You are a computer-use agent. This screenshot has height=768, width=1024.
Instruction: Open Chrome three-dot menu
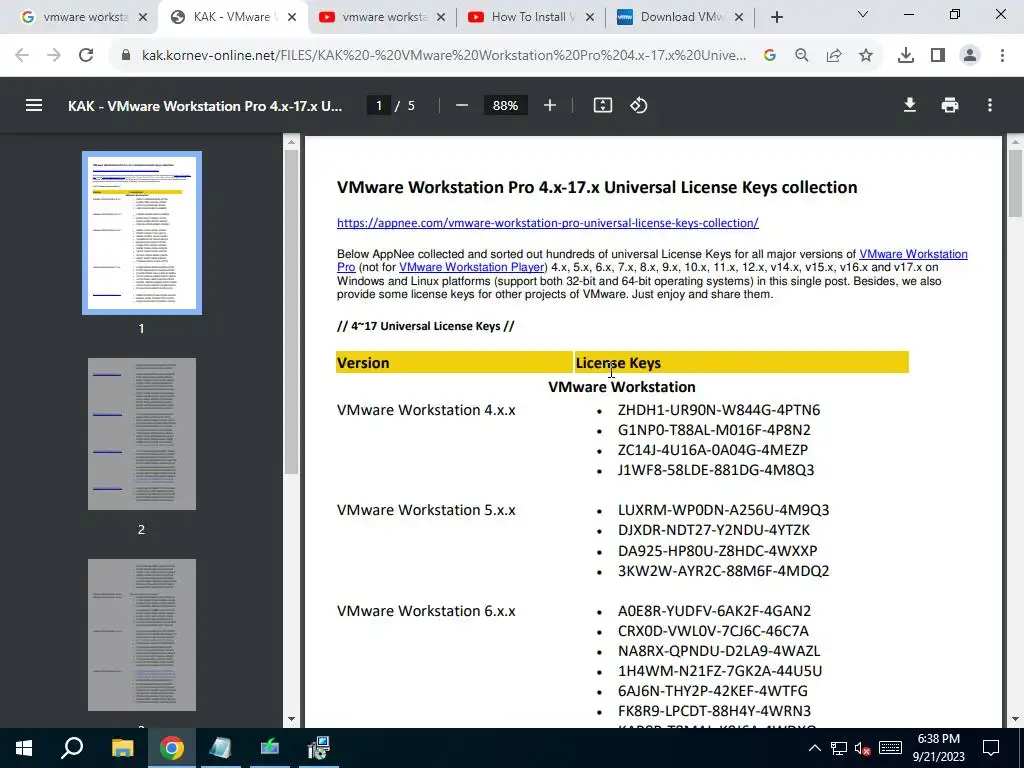coord(1002,56)
